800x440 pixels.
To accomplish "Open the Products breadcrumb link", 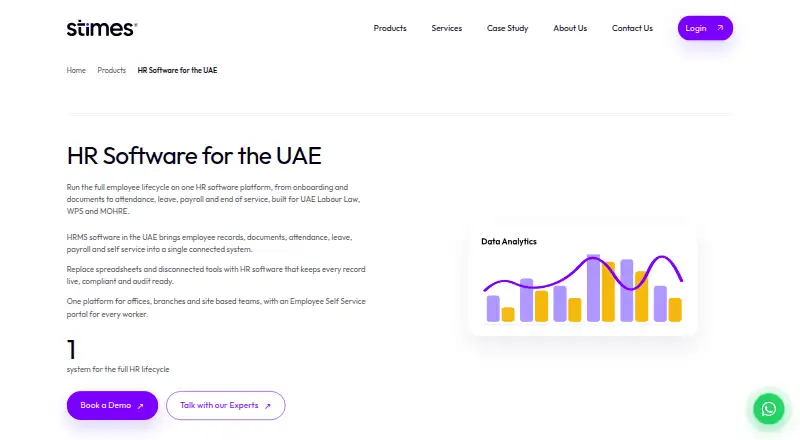I will [x=111, y=70].
